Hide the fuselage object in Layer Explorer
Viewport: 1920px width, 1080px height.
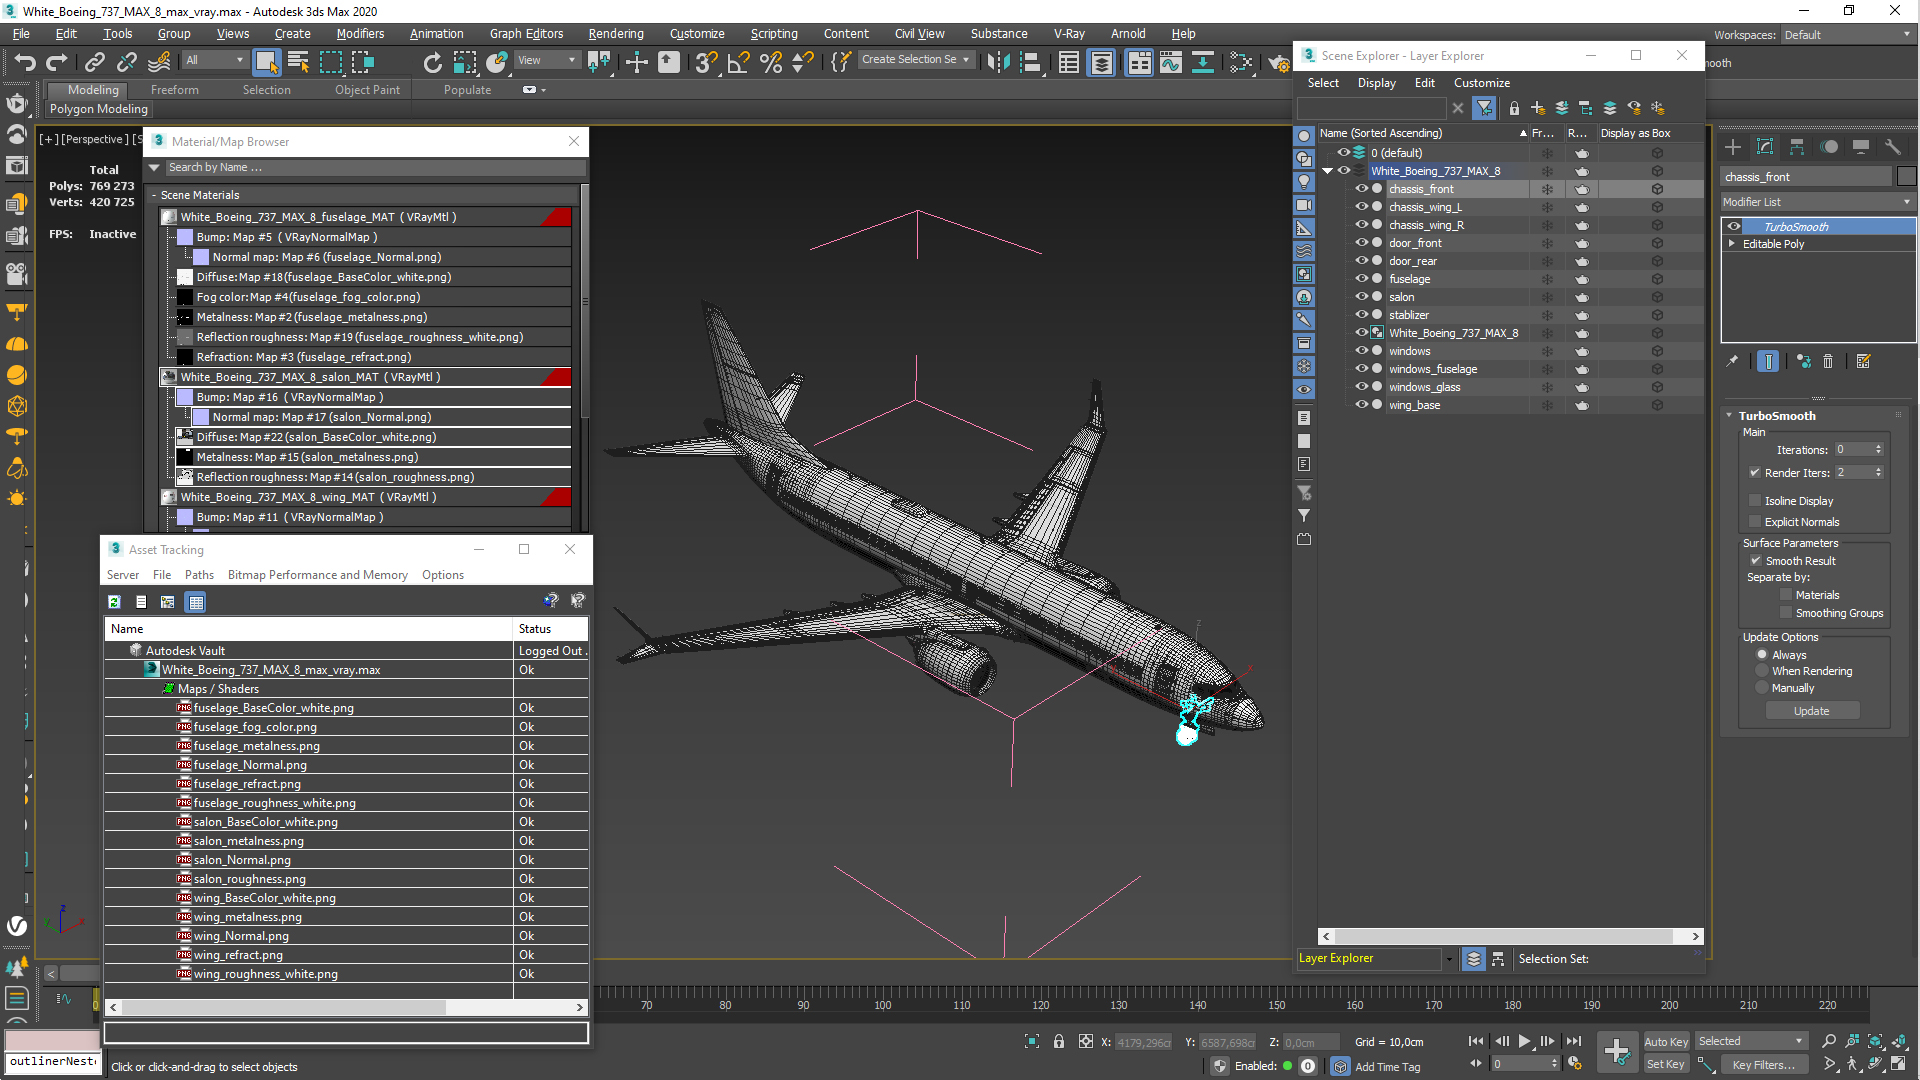point(1361,279)
